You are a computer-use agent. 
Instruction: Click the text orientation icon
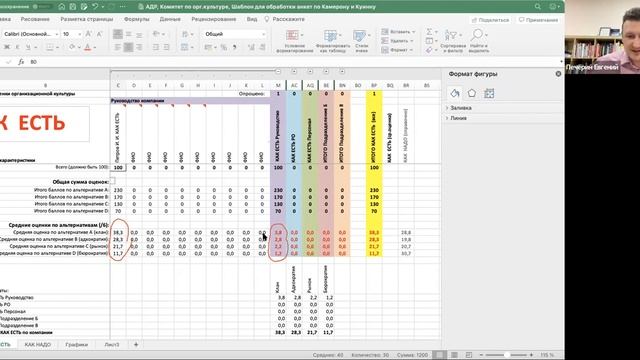point(156,34)
